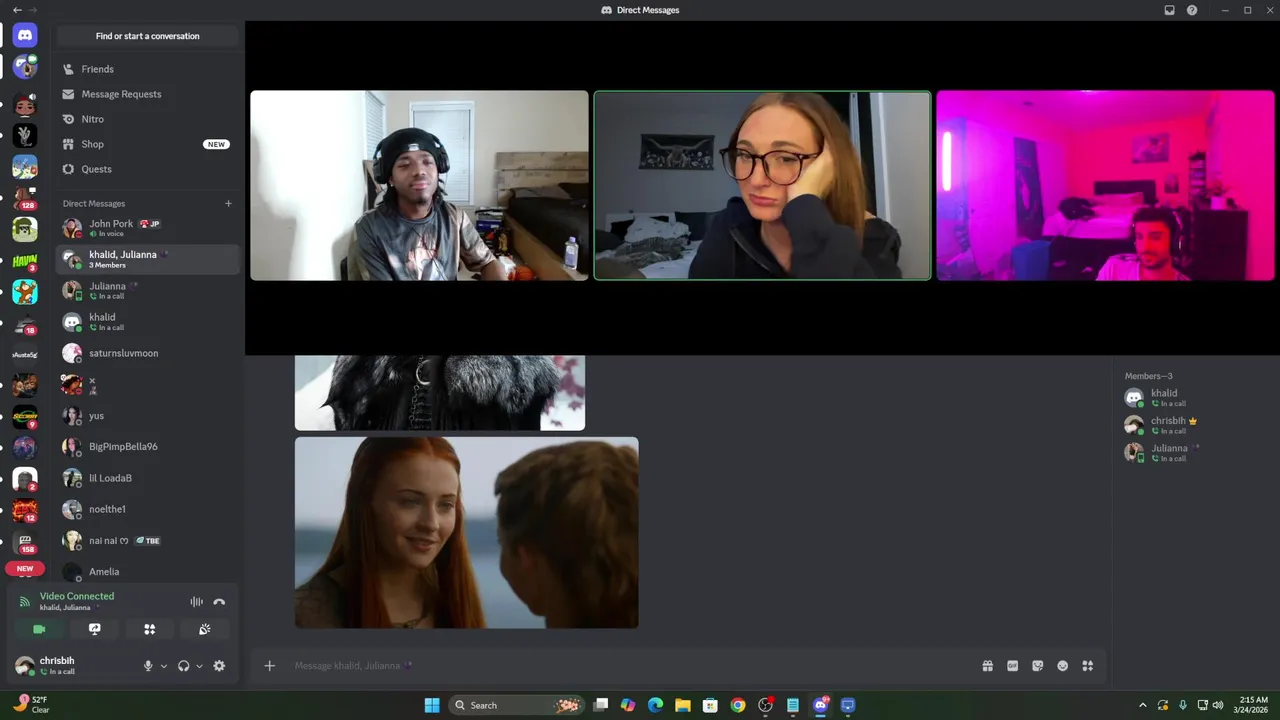Open Help question mark icon in title bar
The height and width of the screenshot is (720, 1280).
(x=1192, y=10)
